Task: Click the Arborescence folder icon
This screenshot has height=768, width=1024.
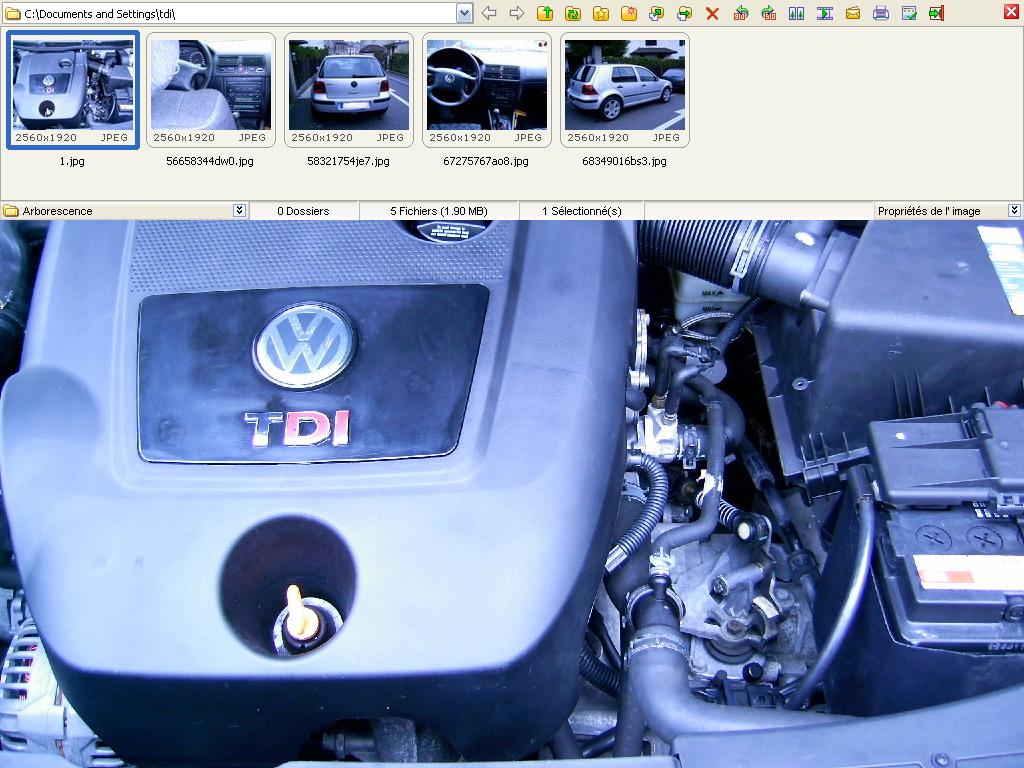Action: point(11,211)
